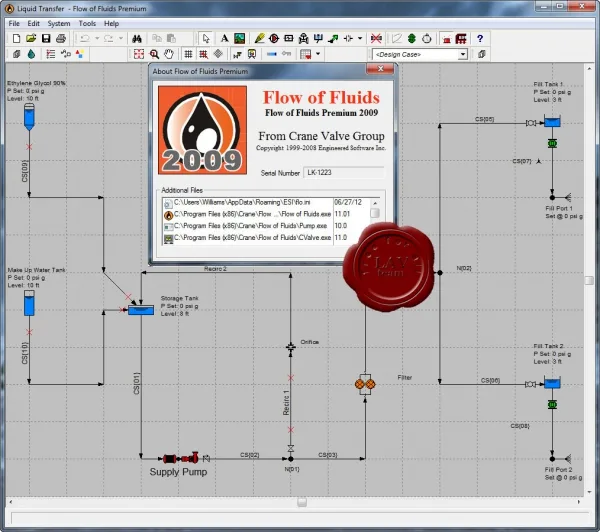The width and height of the screenshot is (600, 532).
Task: Open the Tools menu
Action: pos(87,23)
